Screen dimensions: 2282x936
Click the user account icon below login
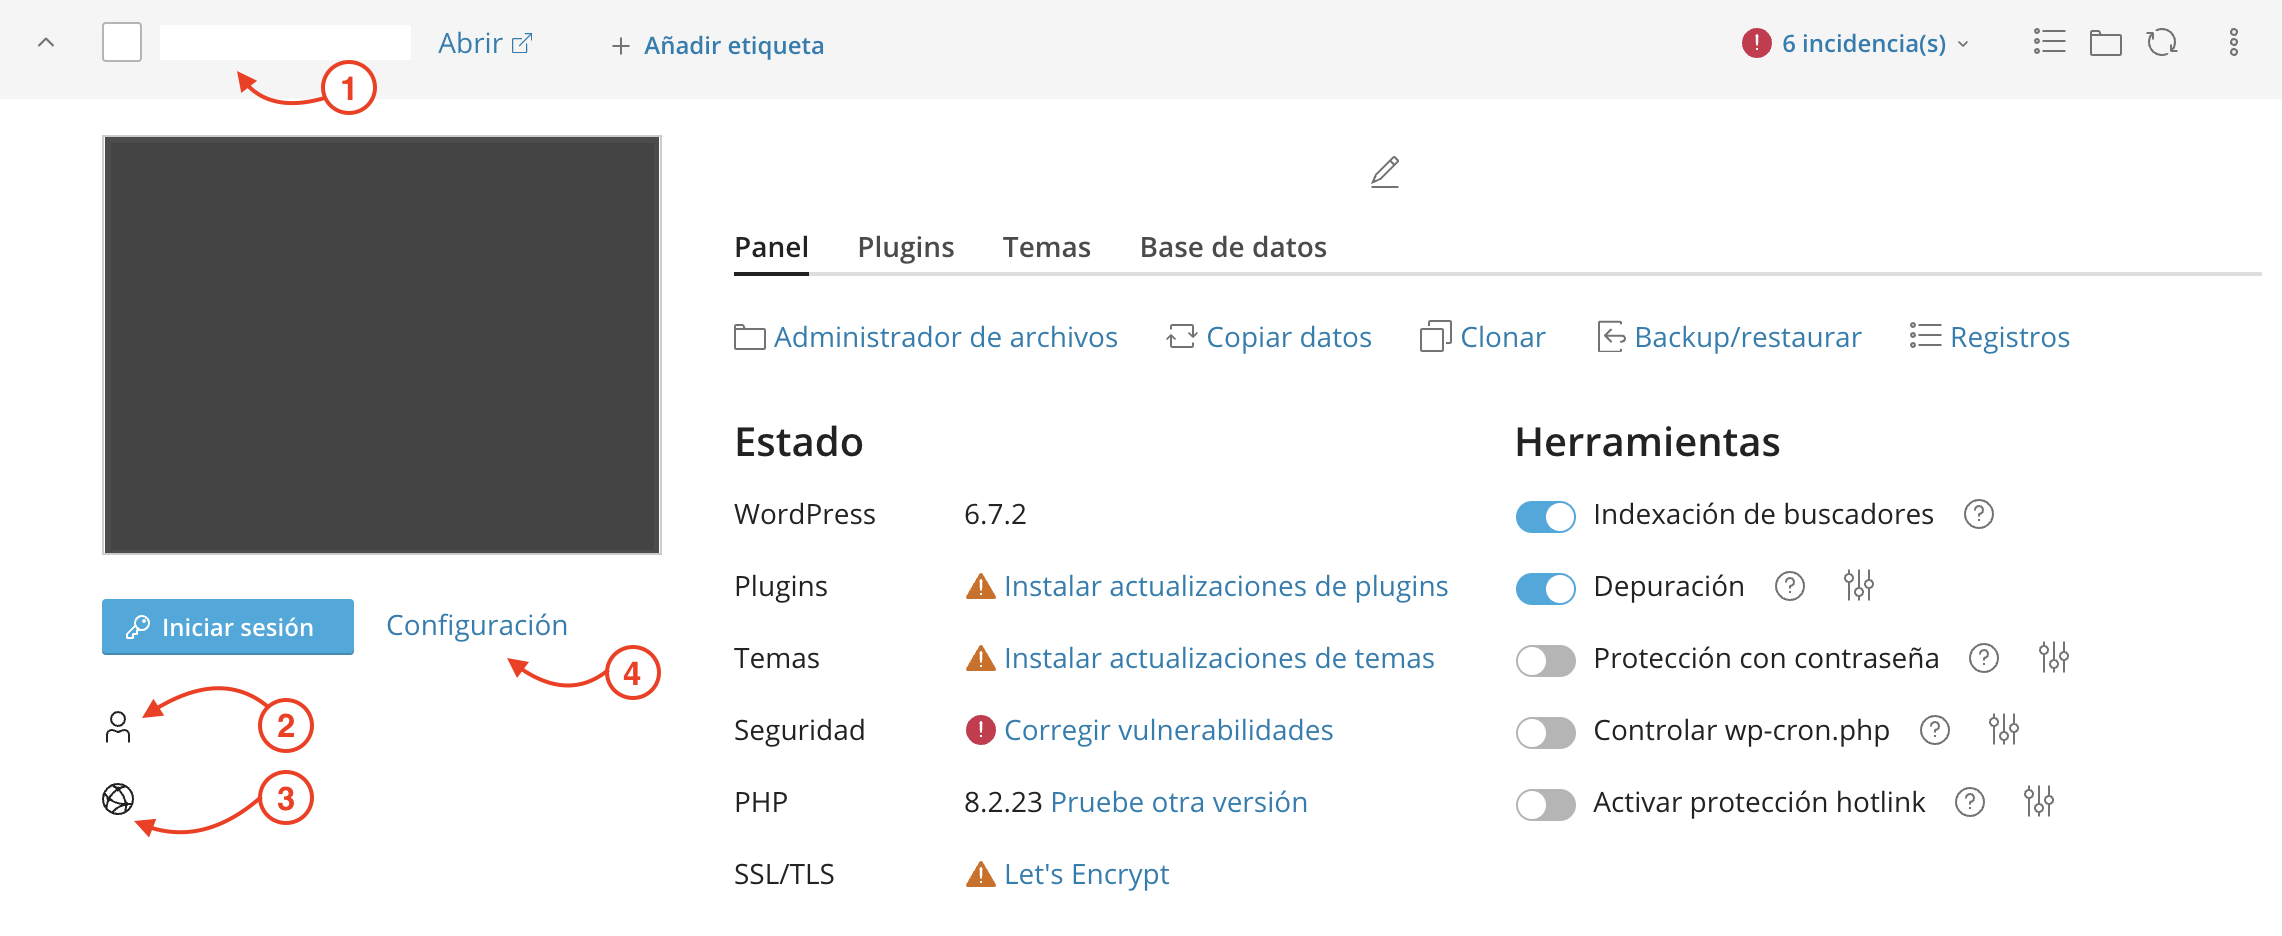pos(118,727)
